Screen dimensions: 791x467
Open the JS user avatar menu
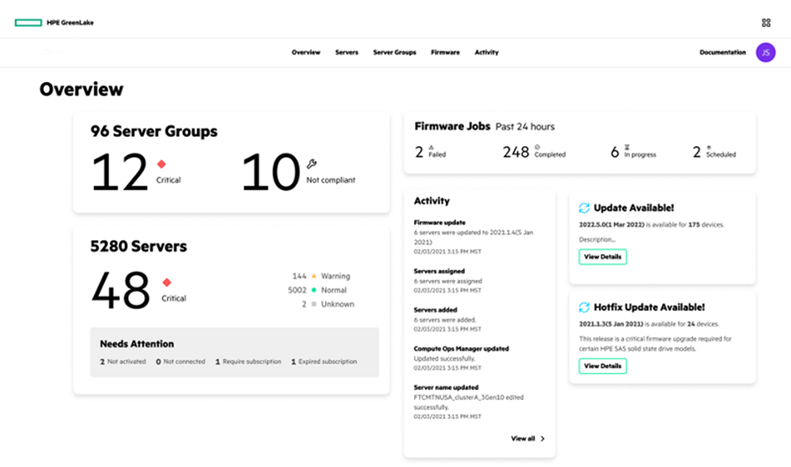pyautogui.click(x=765, y=52)
